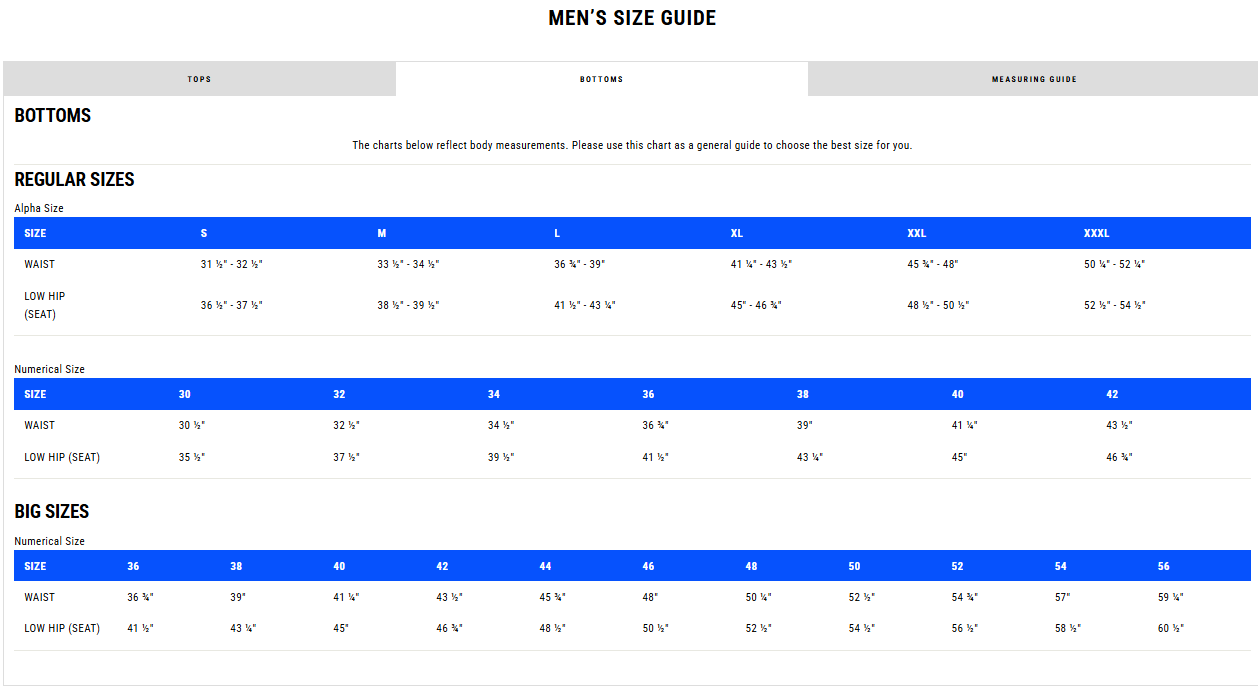Click the 60 ½" low hip value for size 56

[x=1171, y=628]
